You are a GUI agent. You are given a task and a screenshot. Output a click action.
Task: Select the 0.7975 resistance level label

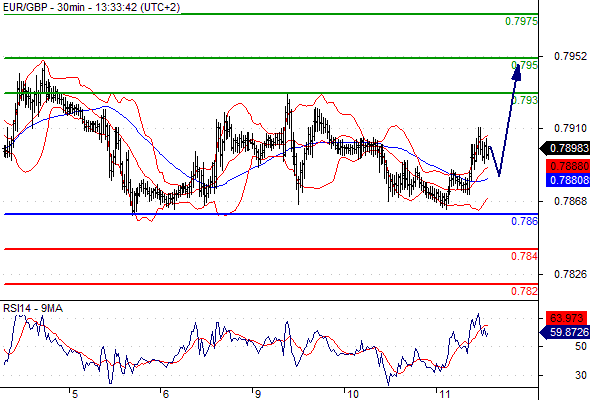point(521,21)
